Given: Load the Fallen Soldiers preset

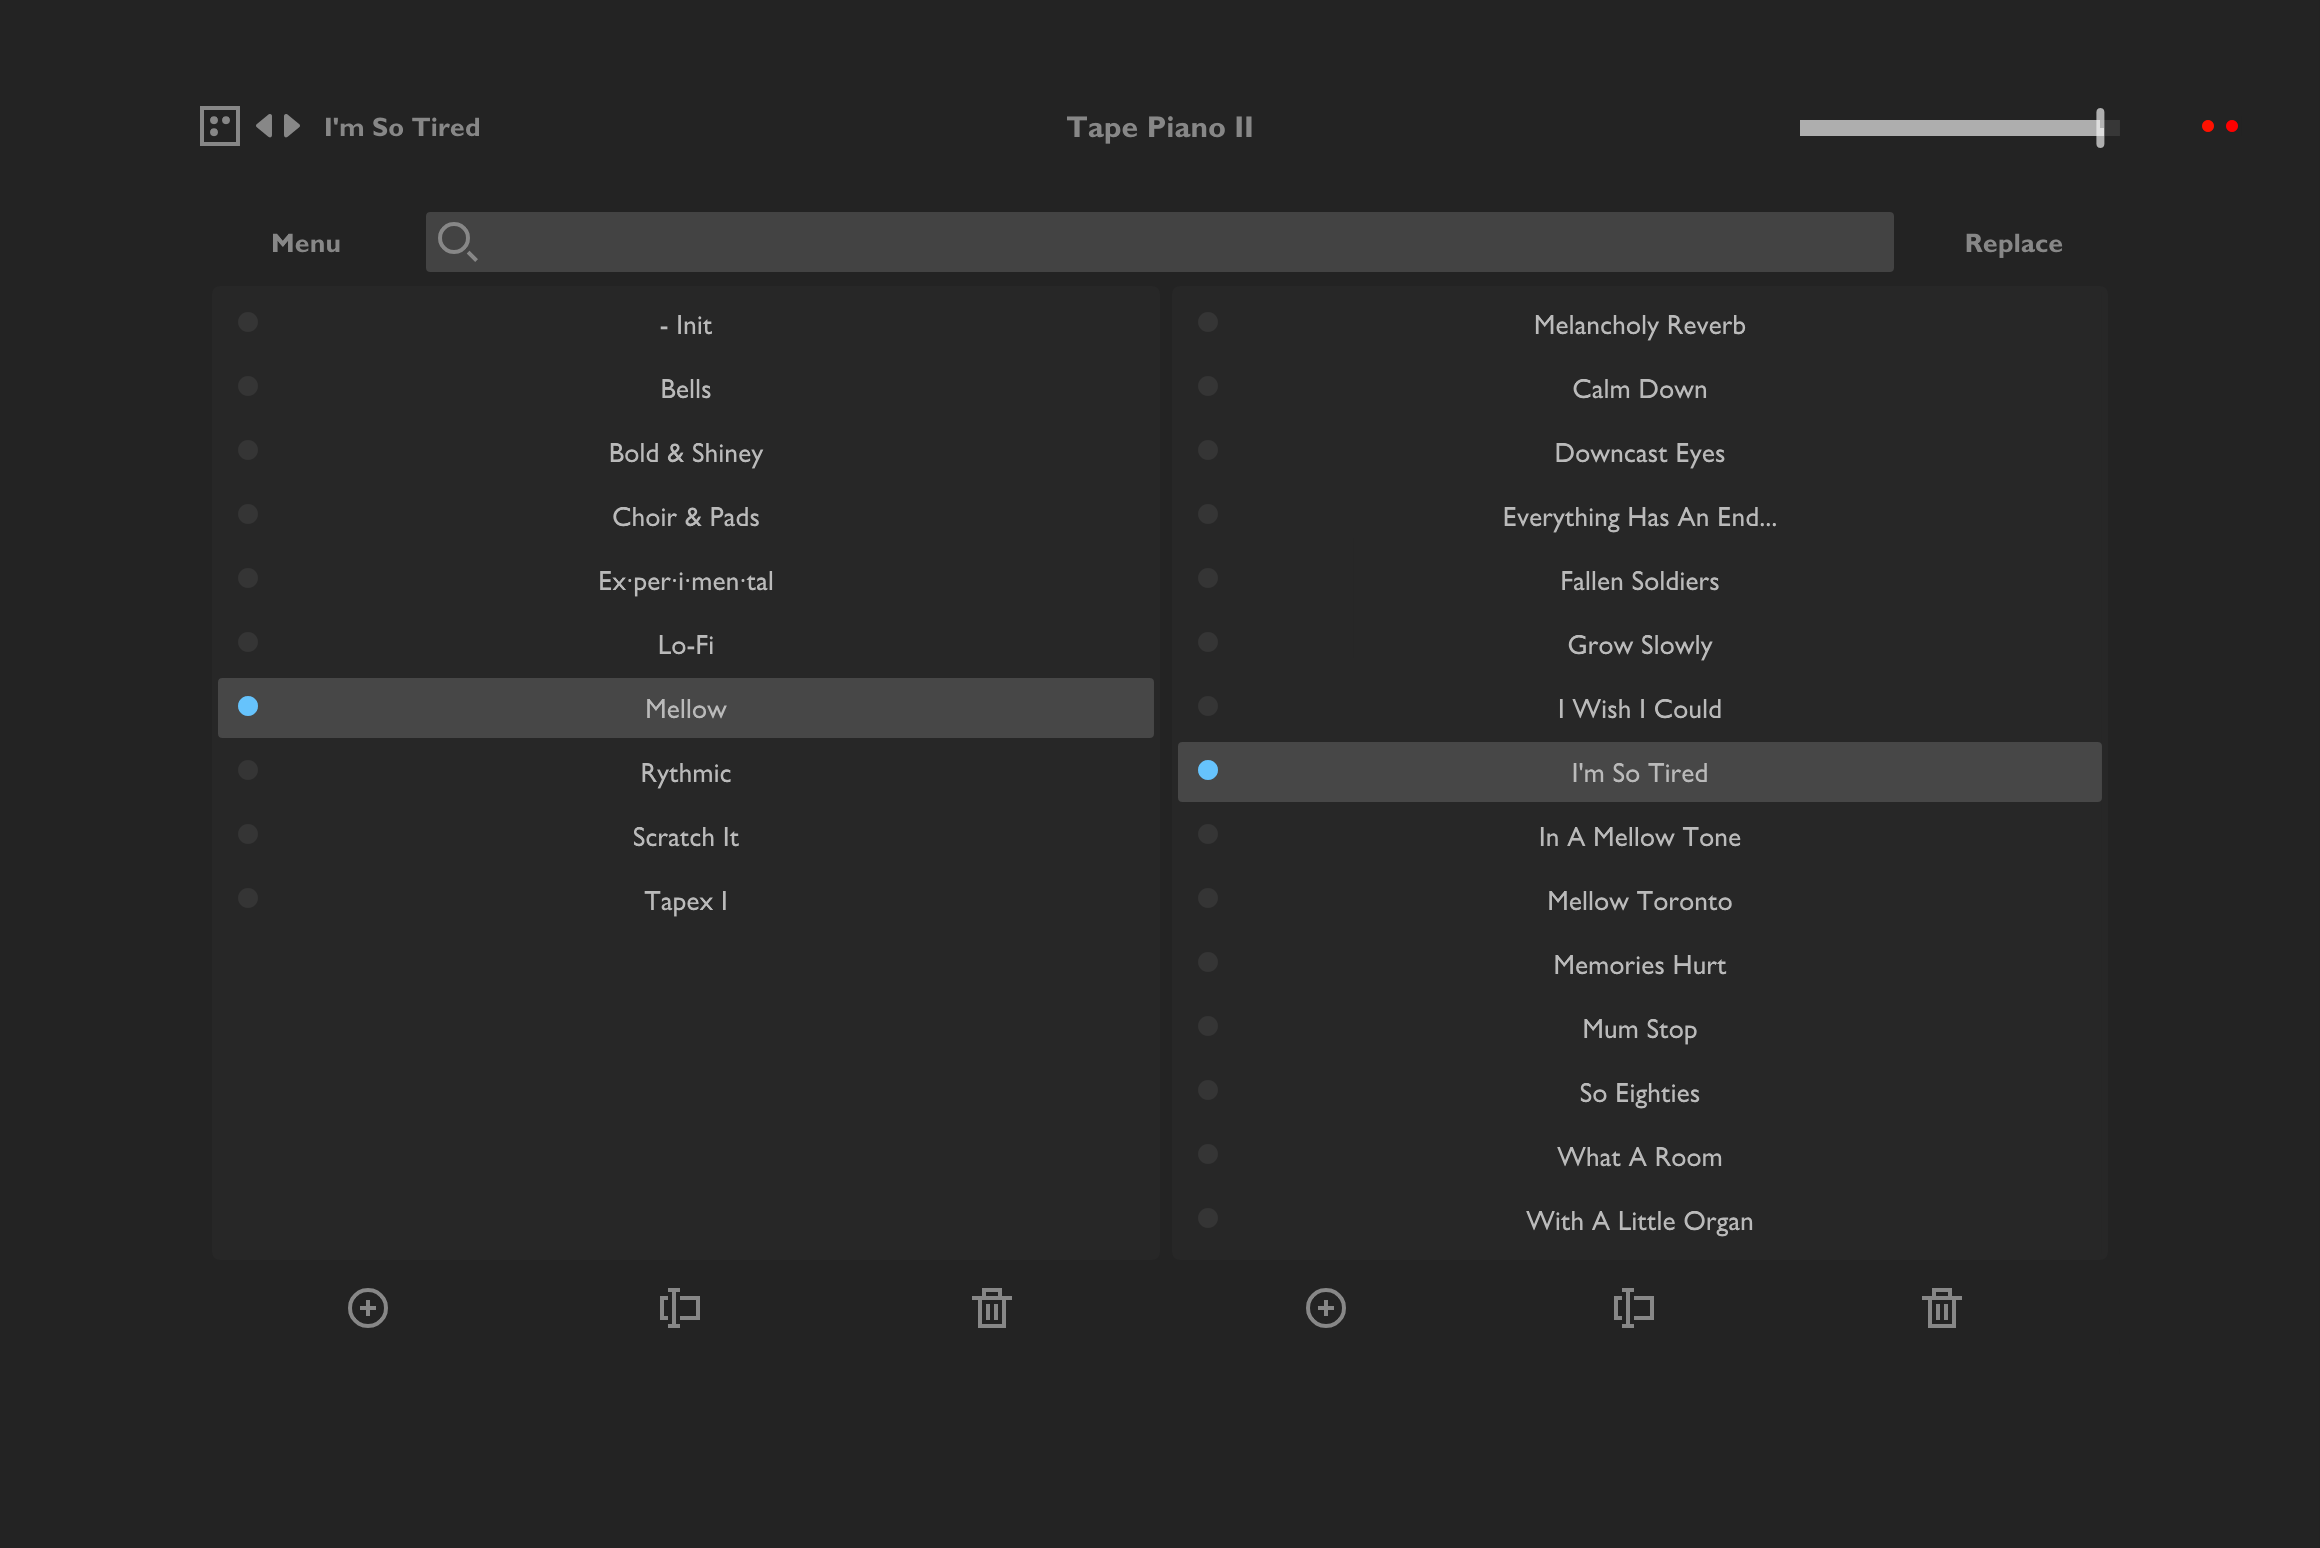Looking at the screenshot, I should coord(1640,580).
